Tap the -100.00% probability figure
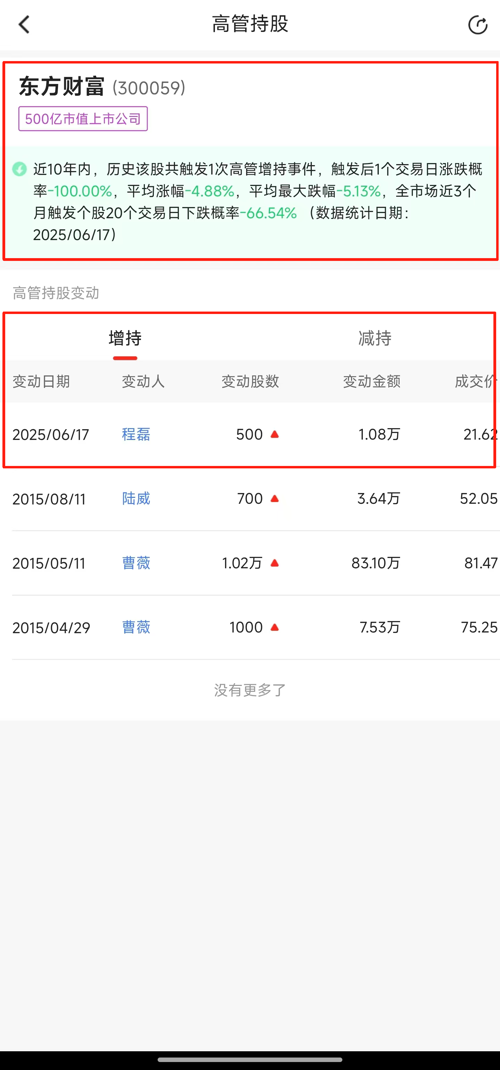Viewport: 500px width, 1070px height. pos(79,190)
